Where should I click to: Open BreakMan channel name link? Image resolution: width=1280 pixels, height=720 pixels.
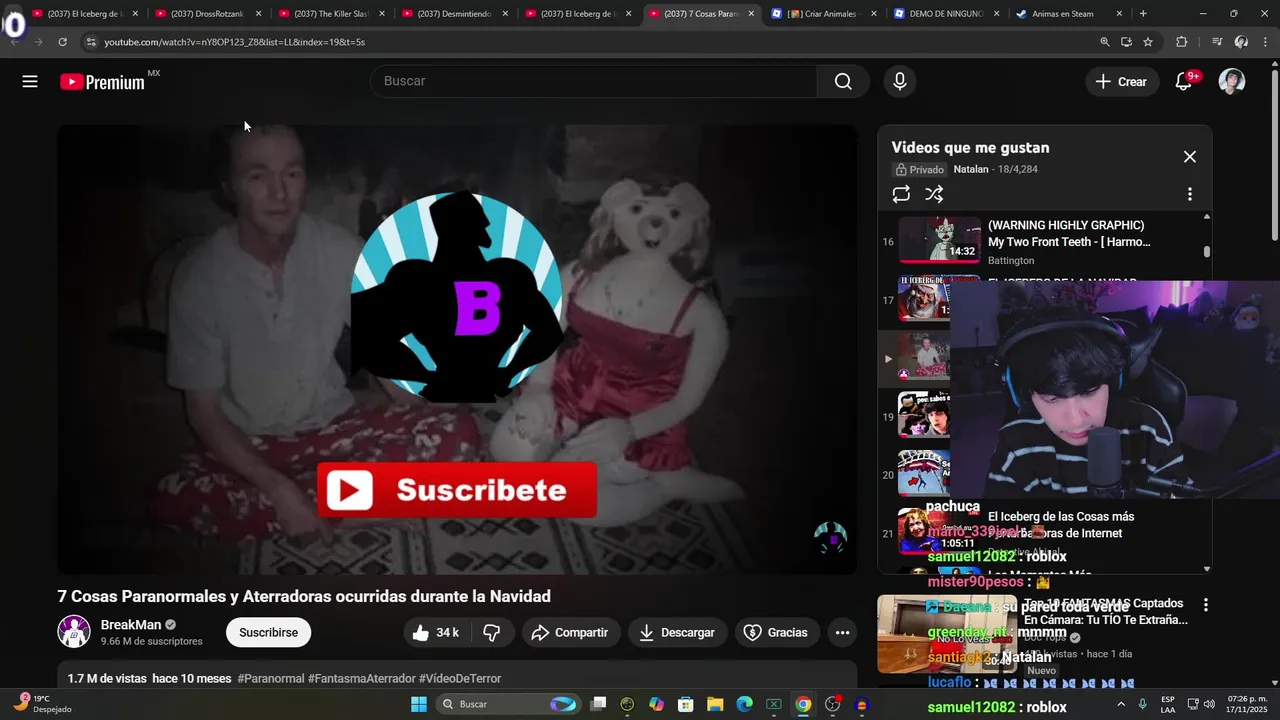click(x=131, y=625)
